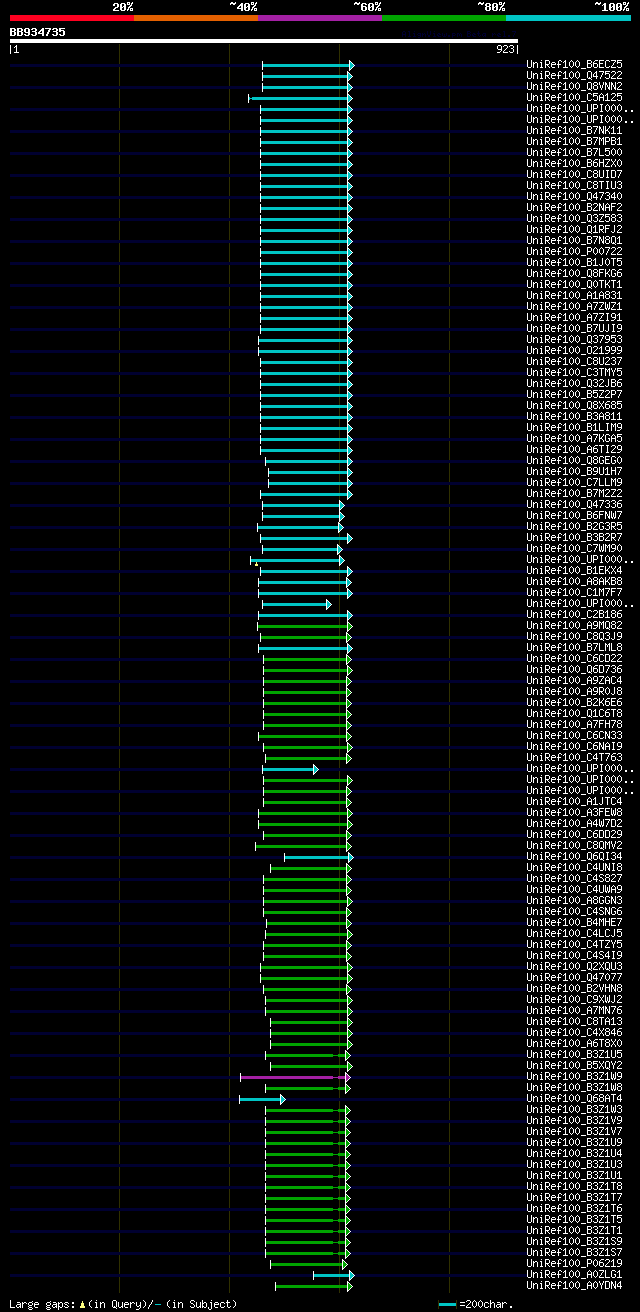
Task: Select hit label UniRef100_B3Z1W8
Action: pos(576,1087)
